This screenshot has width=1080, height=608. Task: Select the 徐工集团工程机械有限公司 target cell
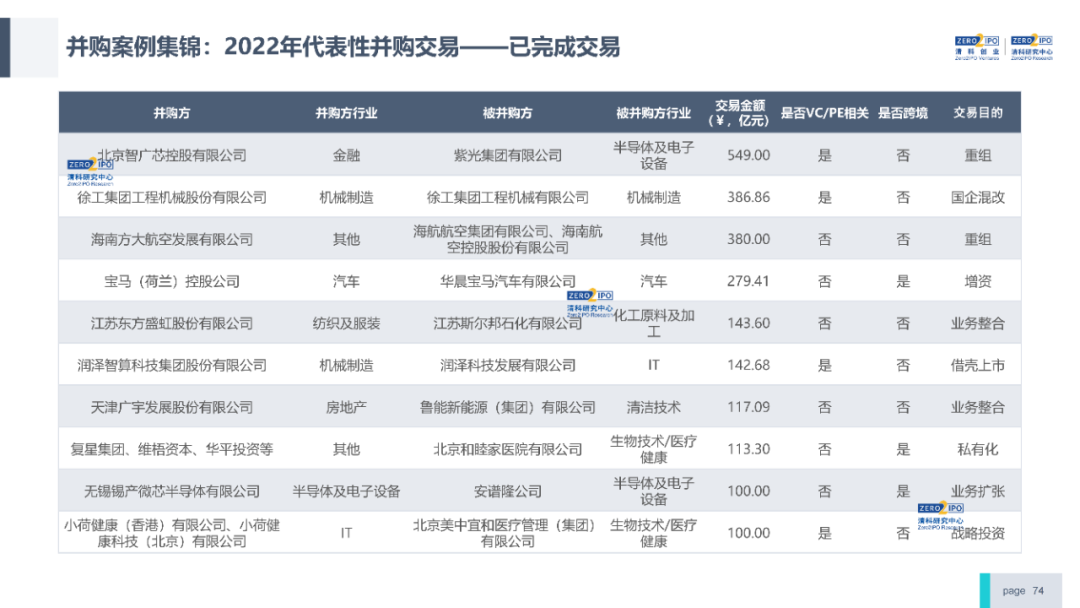click(x=508, y=198)
